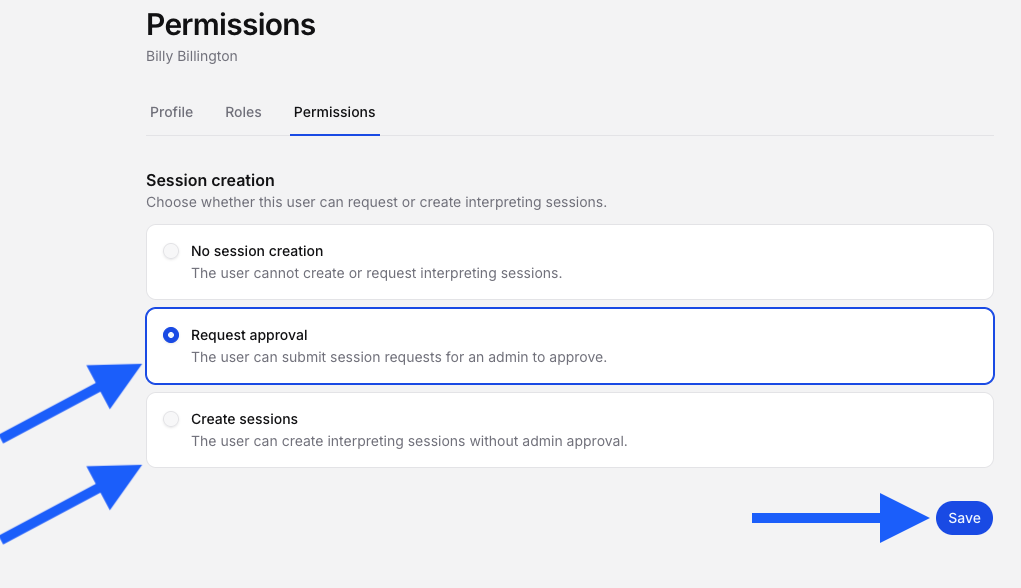Select the No session creation radio button
This screenshot has width=1021, height=588.
coord(171,251)
